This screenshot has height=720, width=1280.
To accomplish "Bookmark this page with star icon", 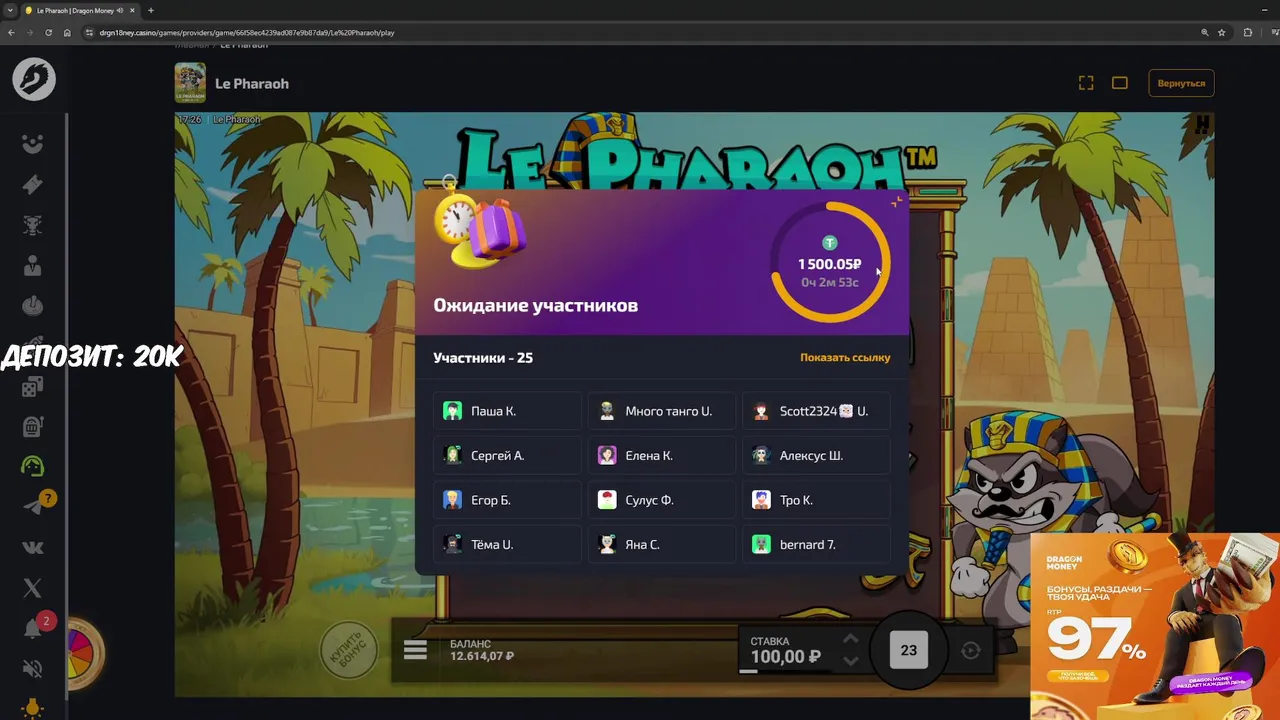I will 1221,32.
